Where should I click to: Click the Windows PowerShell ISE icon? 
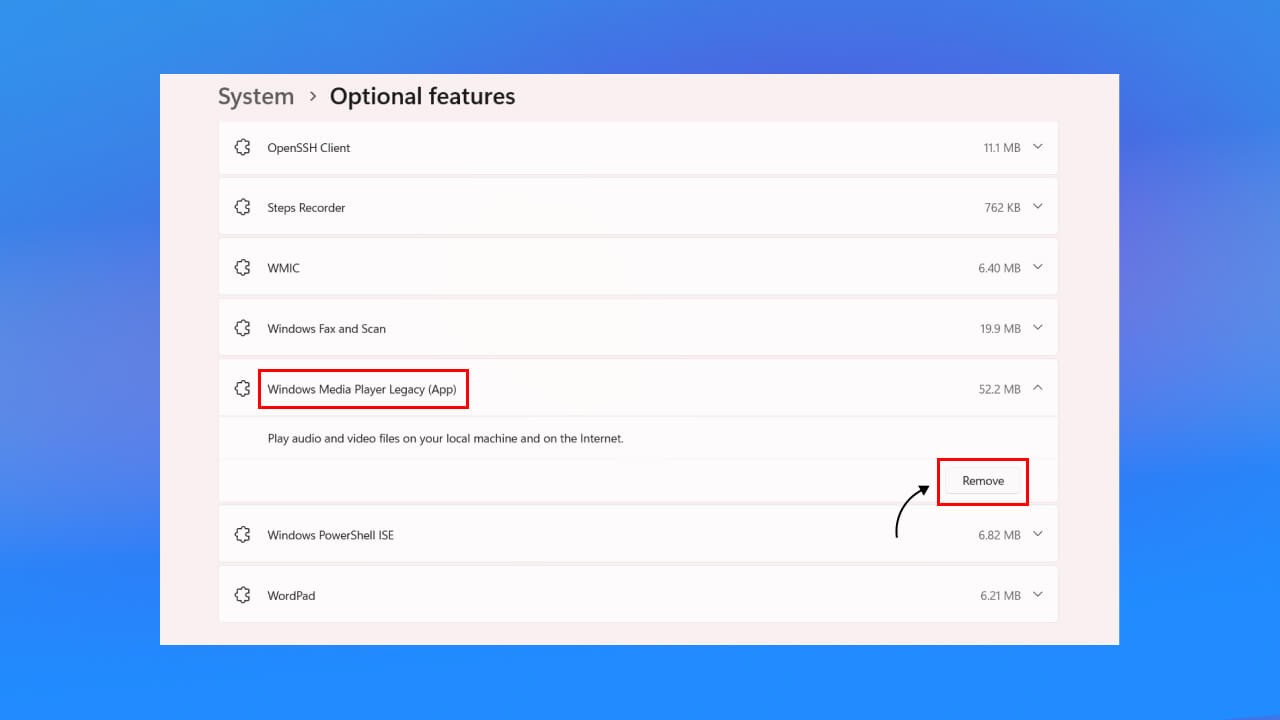242,535
